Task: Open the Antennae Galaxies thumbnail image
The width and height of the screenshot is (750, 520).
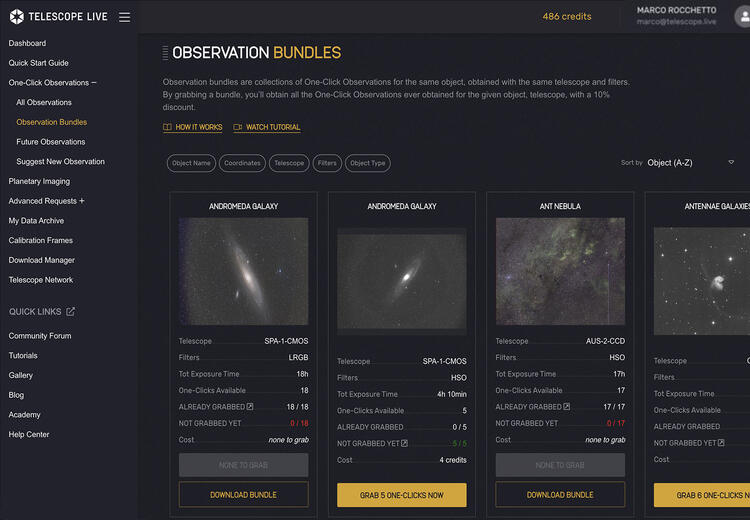Action: [702, 281]
